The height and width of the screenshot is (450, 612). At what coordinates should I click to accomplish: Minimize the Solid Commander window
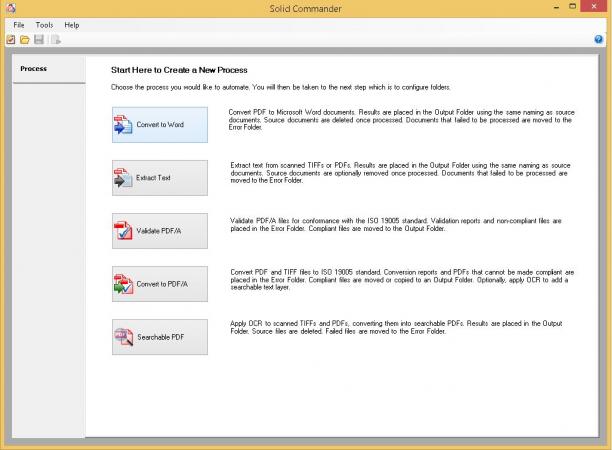556,7
